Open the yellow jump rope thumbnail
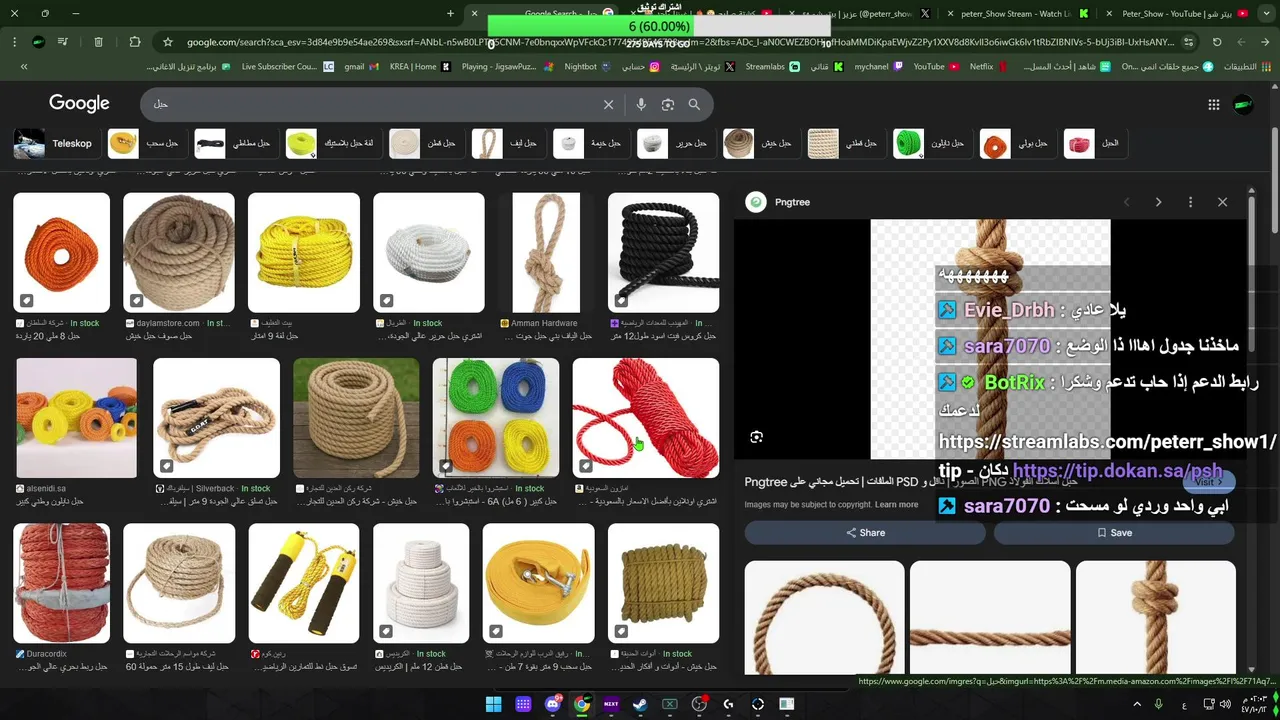1280x720 pixels. (x=303, y=583)
